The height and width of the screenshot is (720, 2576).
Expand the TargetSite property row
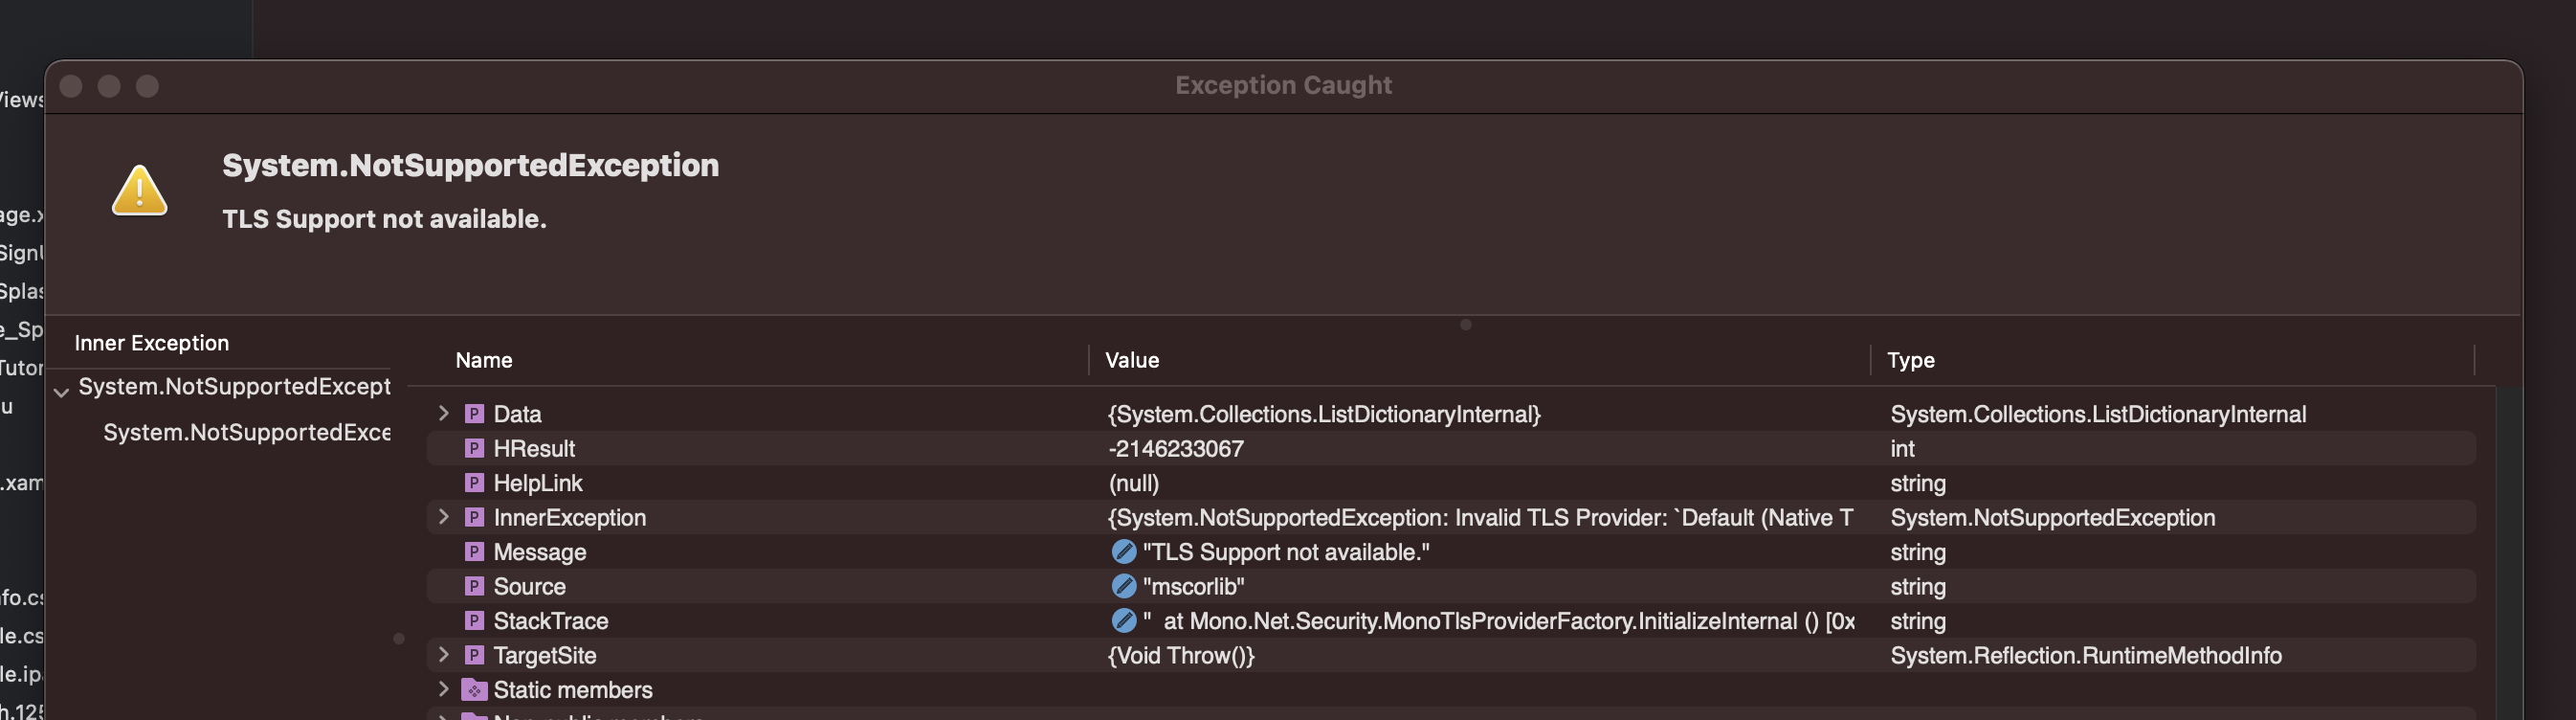(x=444, y=655)
